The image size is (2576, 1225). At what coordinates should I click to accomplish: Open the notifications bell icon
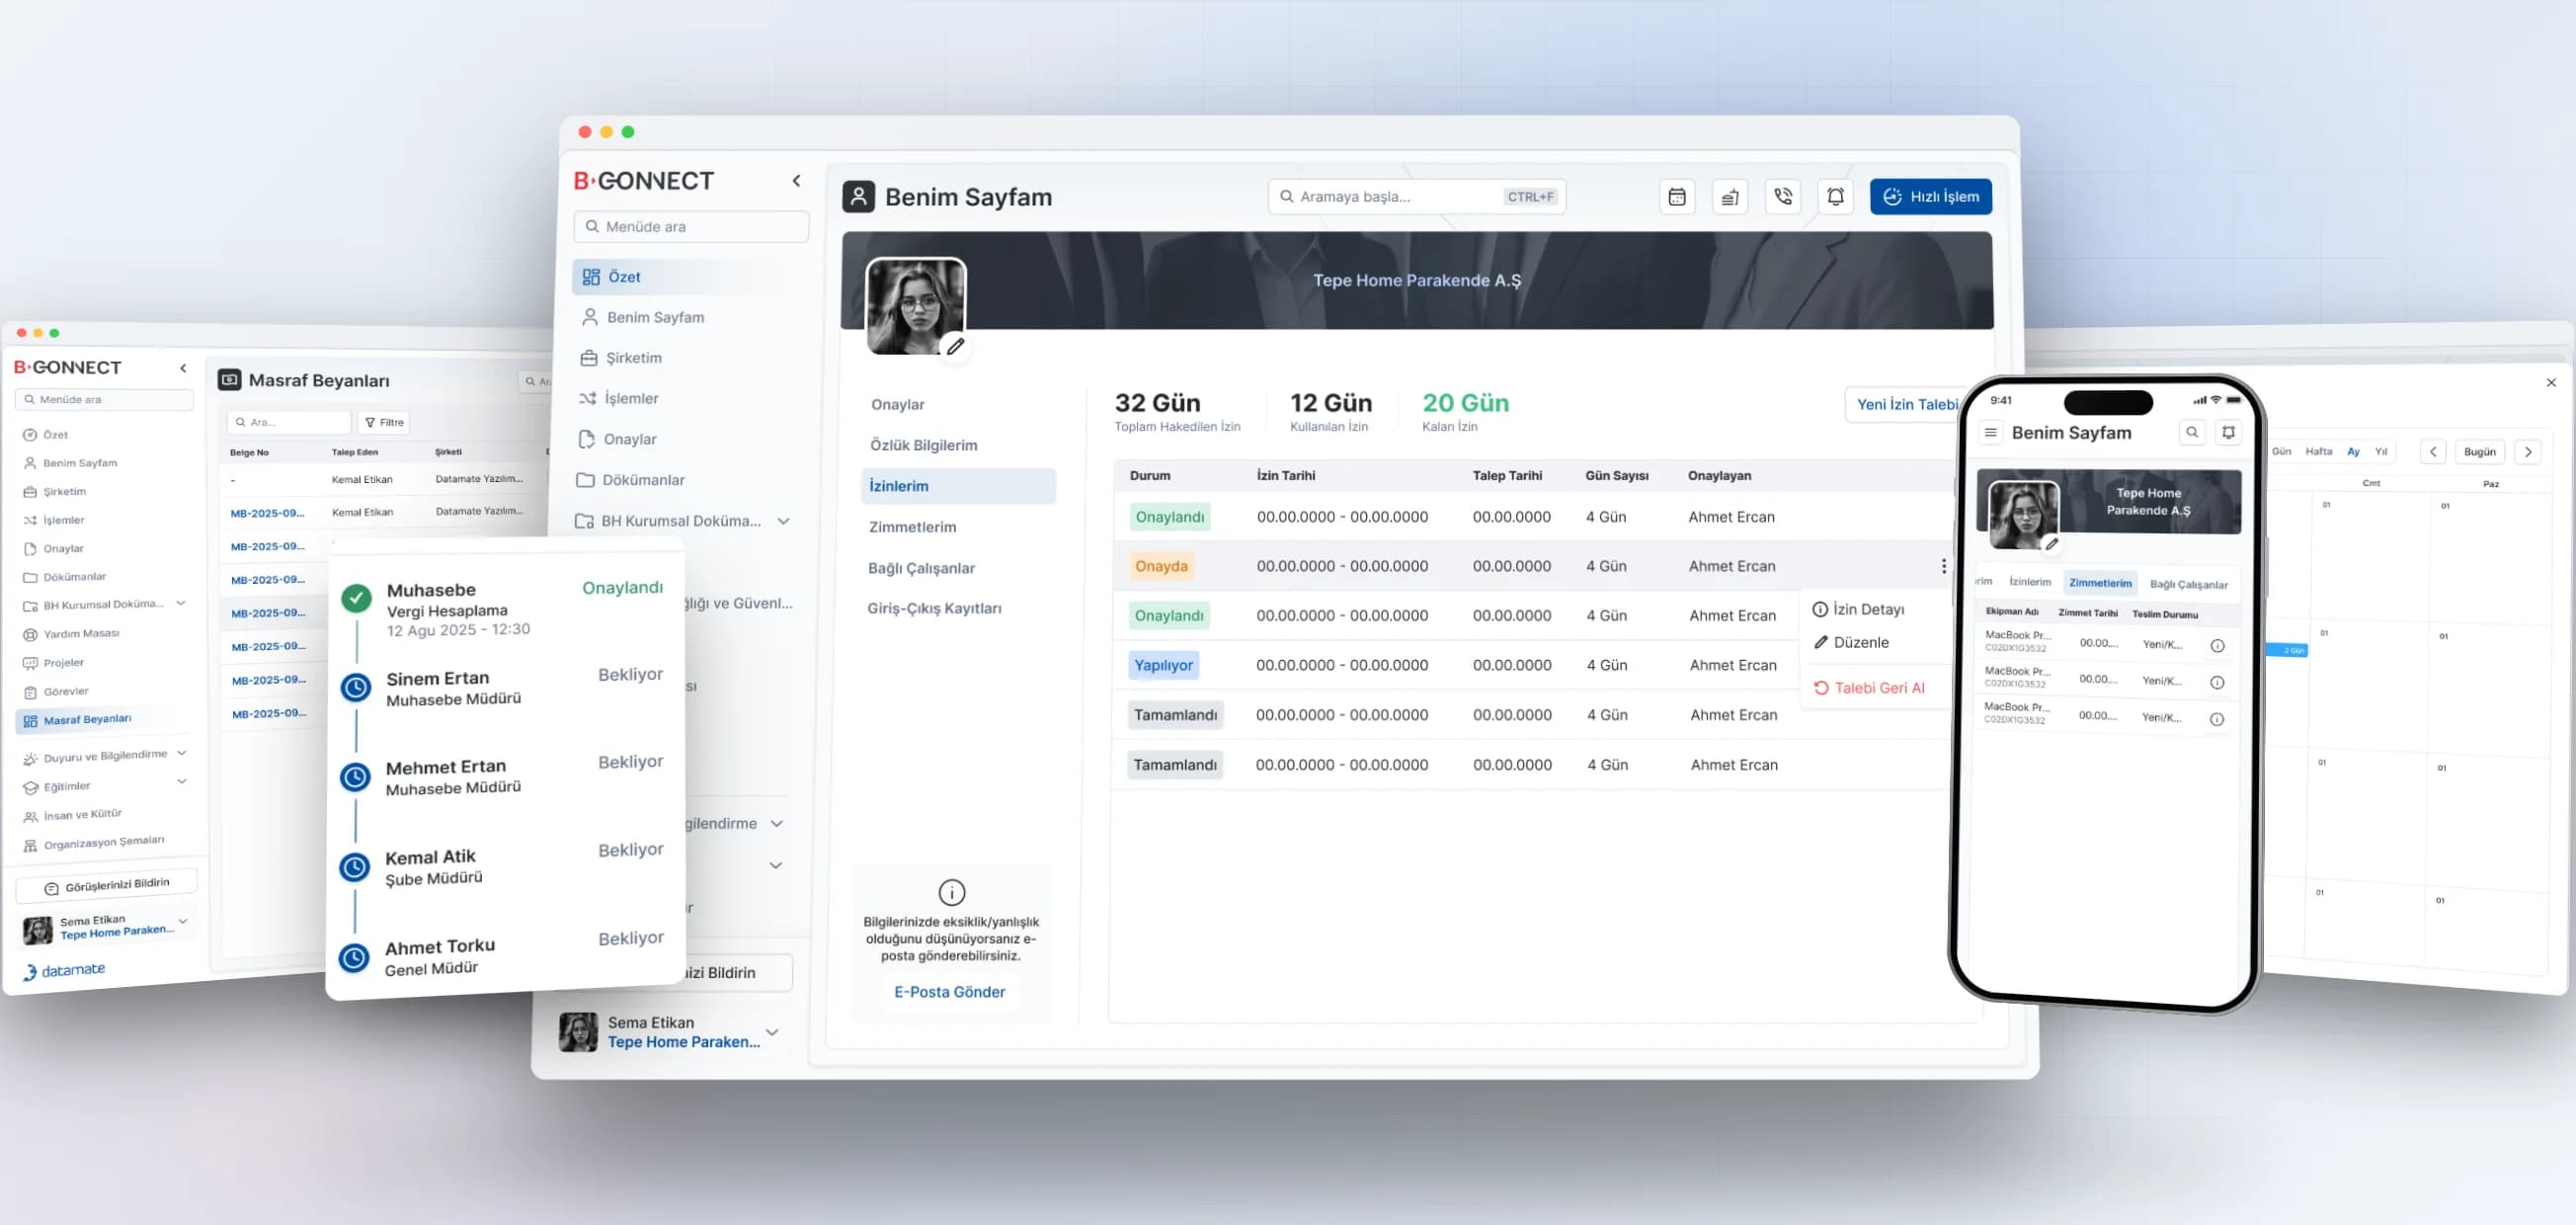1836,197
